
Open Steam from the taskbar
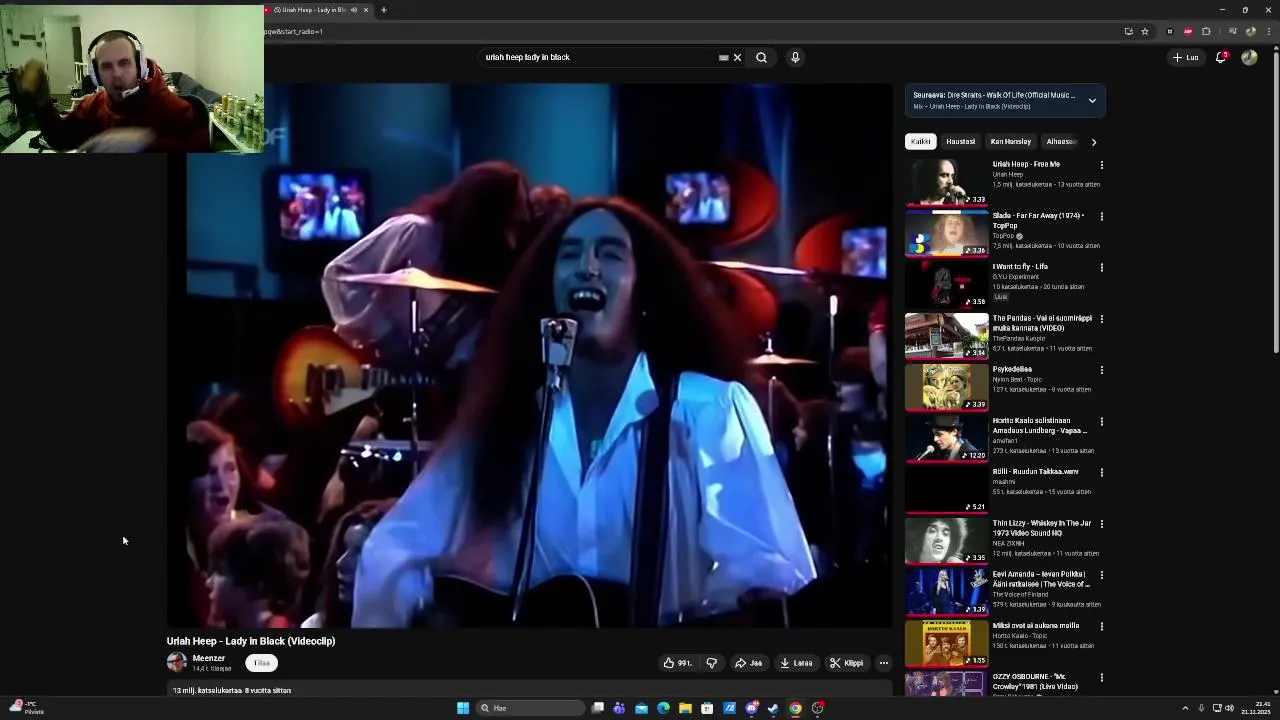(773, 708)
